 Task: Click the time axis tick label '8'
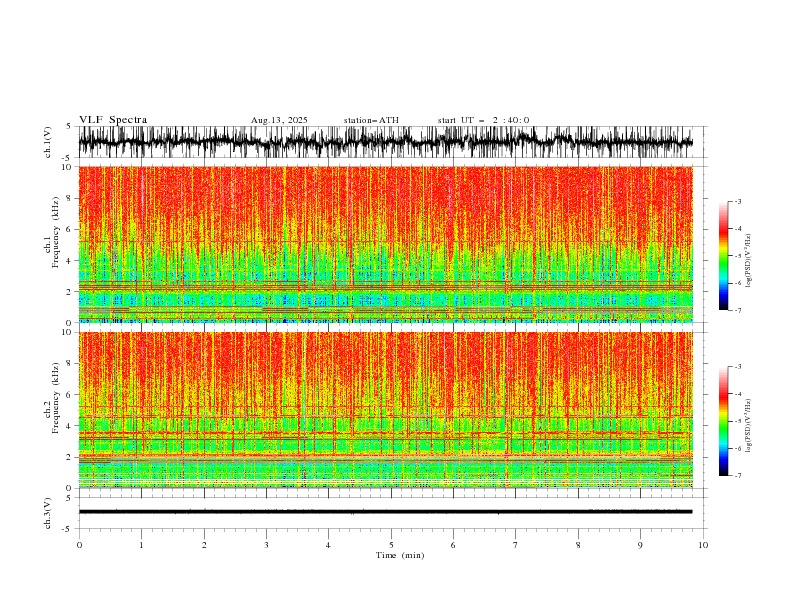click(x=578, y=545)
